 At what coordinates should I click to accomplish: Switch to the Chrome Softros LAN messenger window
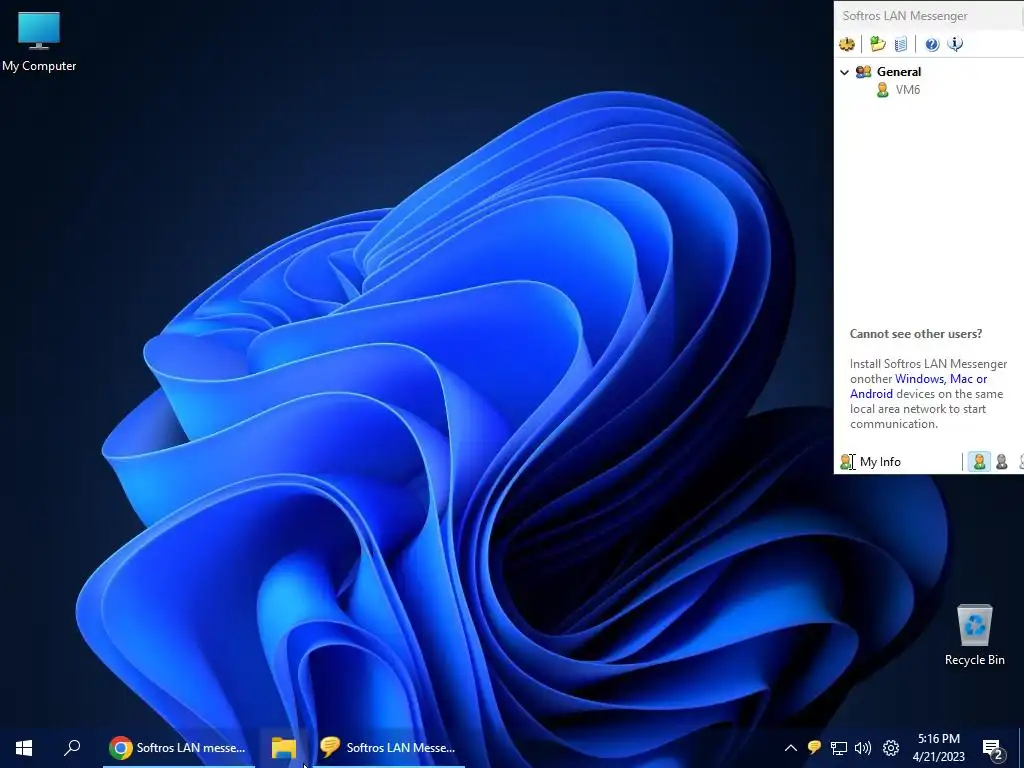click(179, 748)
